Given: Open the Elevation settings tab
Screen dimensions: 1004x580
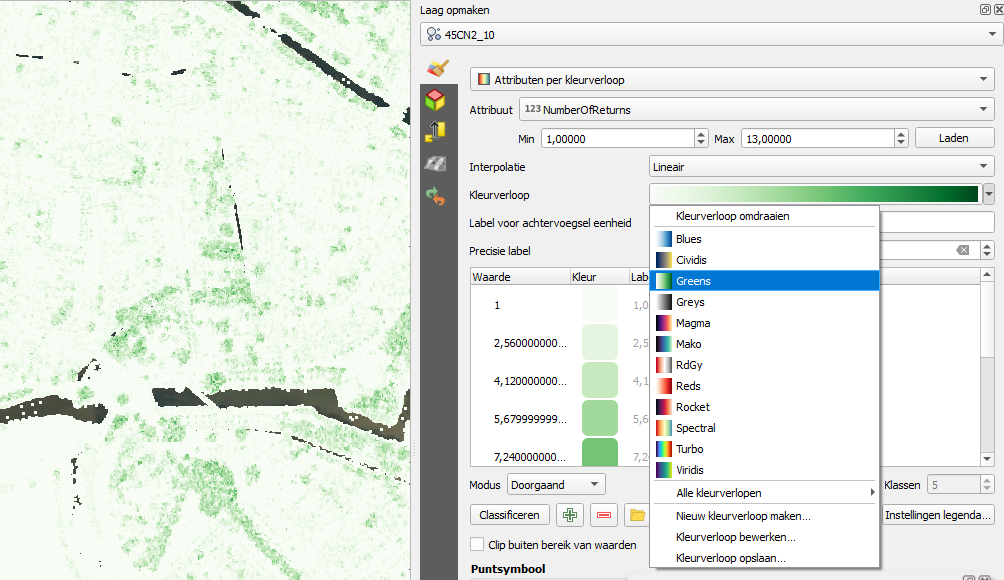Looking at the screenshot, I should (436, 131).
